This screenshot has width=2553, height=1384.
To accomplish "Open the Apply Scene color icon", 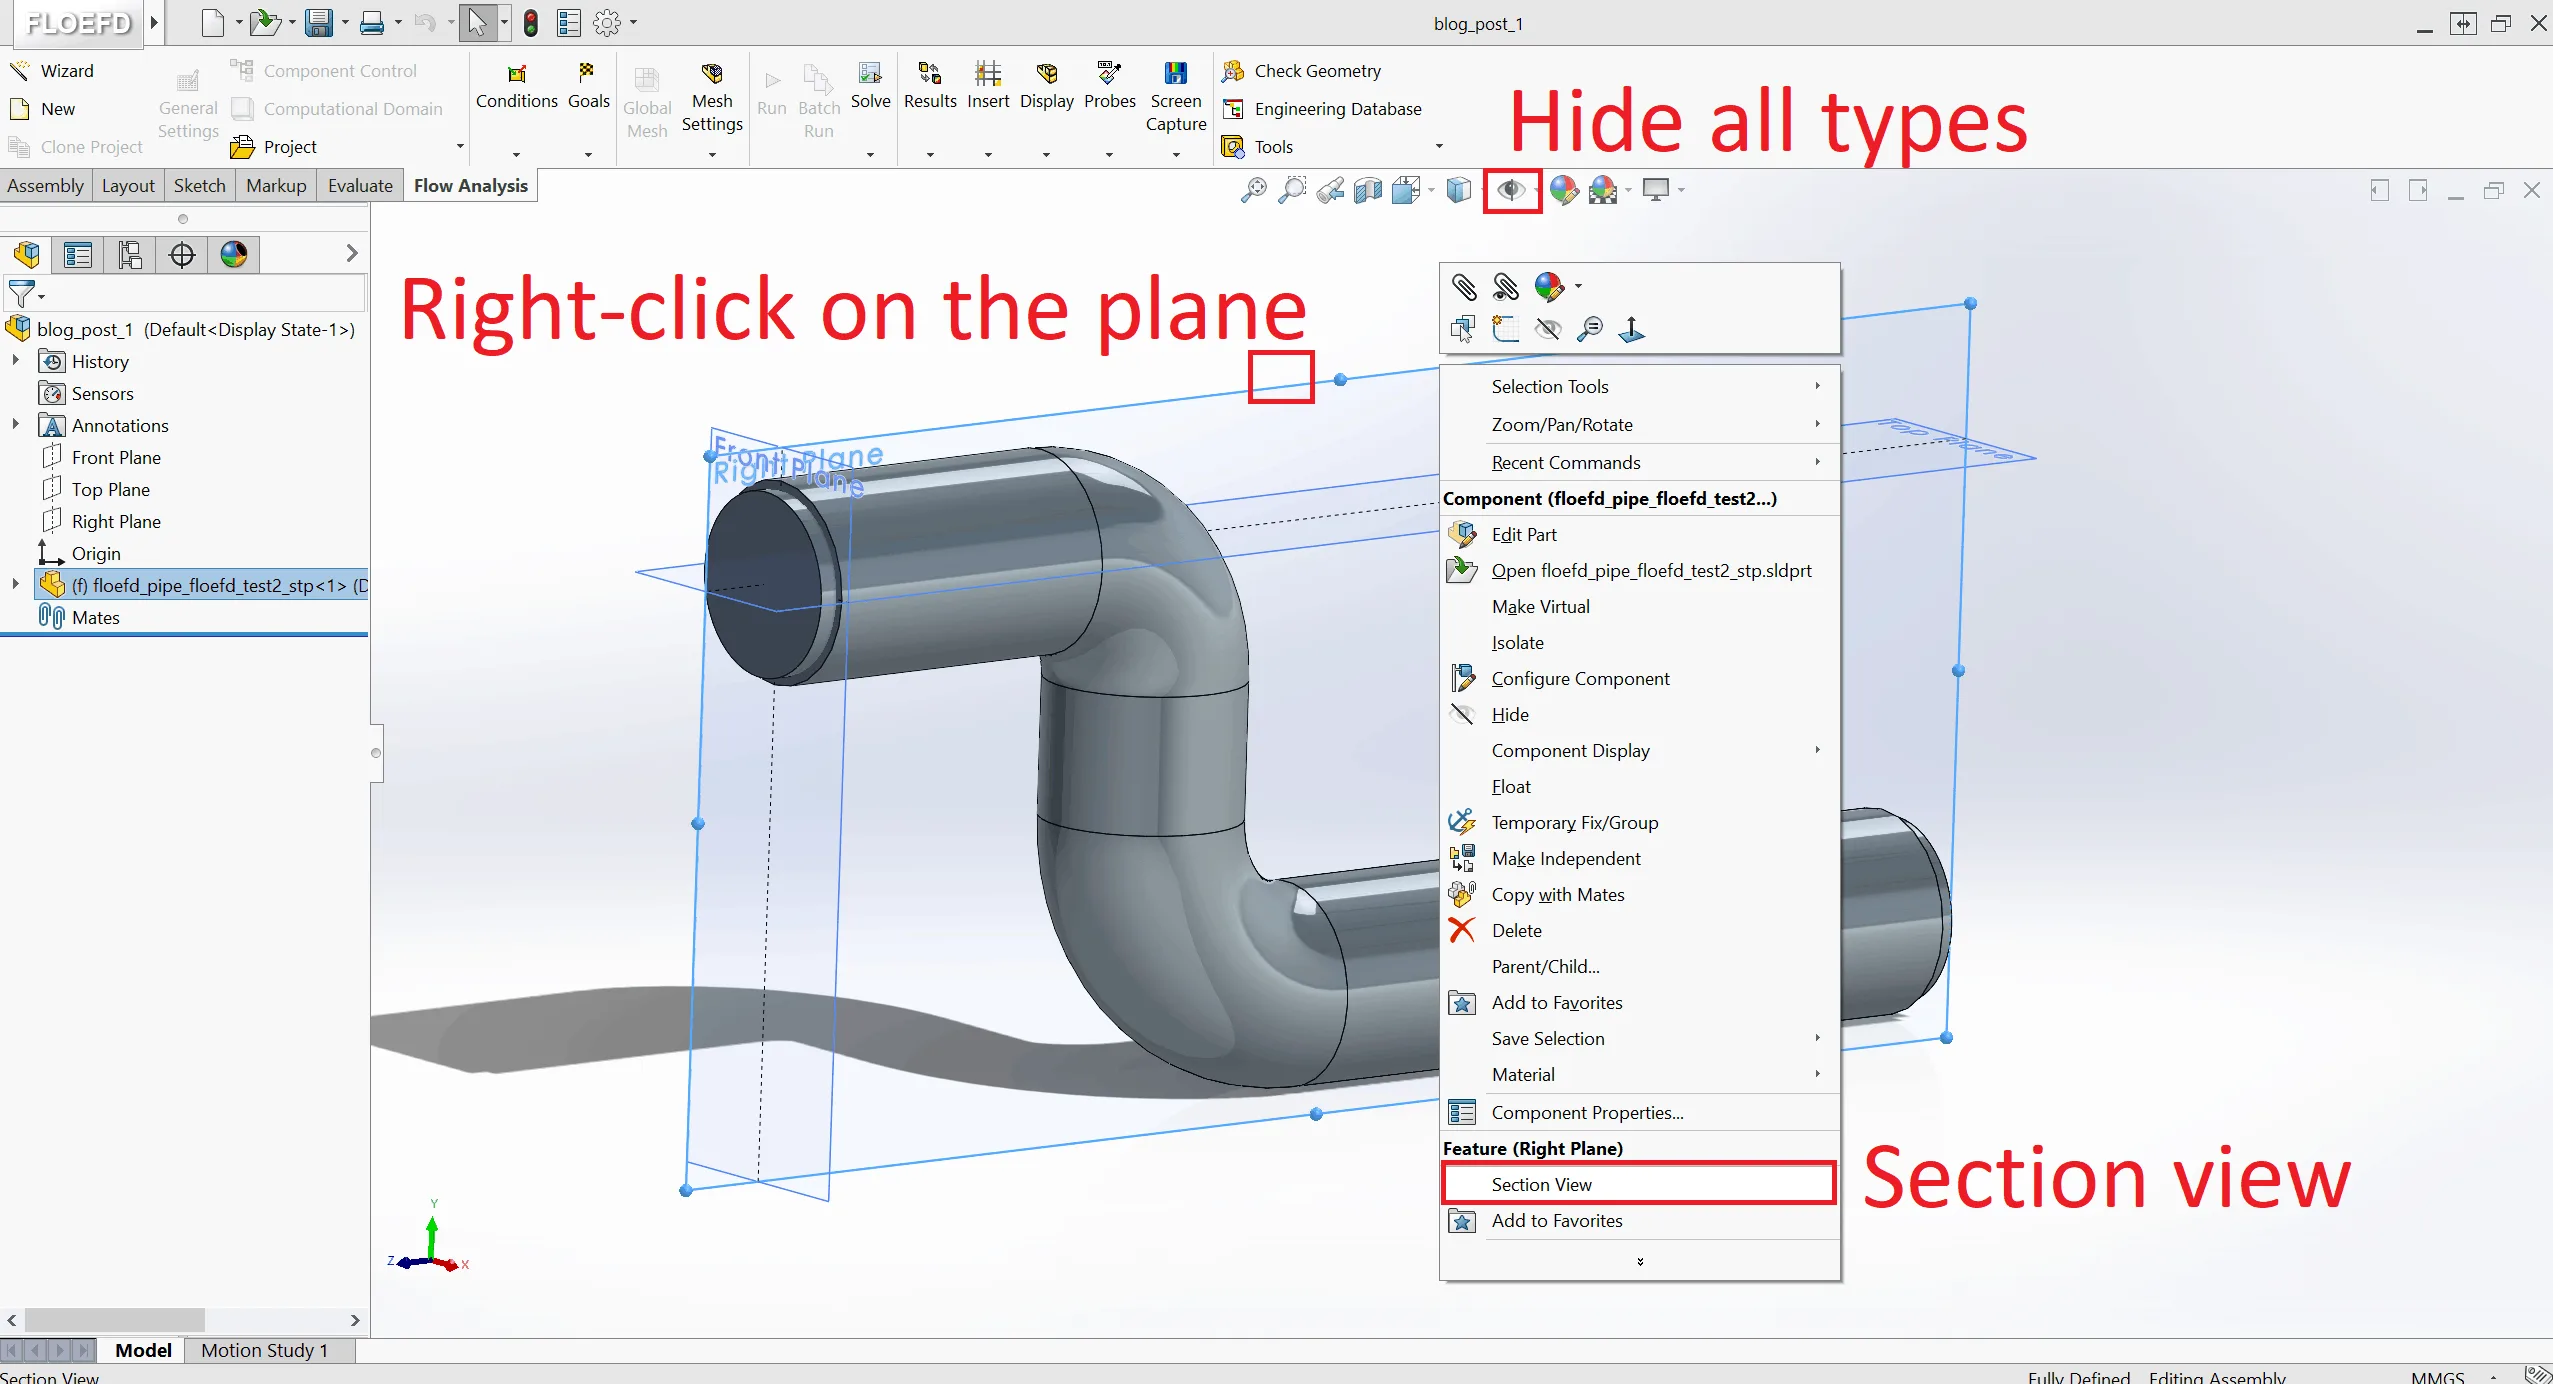I will click(1603, 190).
